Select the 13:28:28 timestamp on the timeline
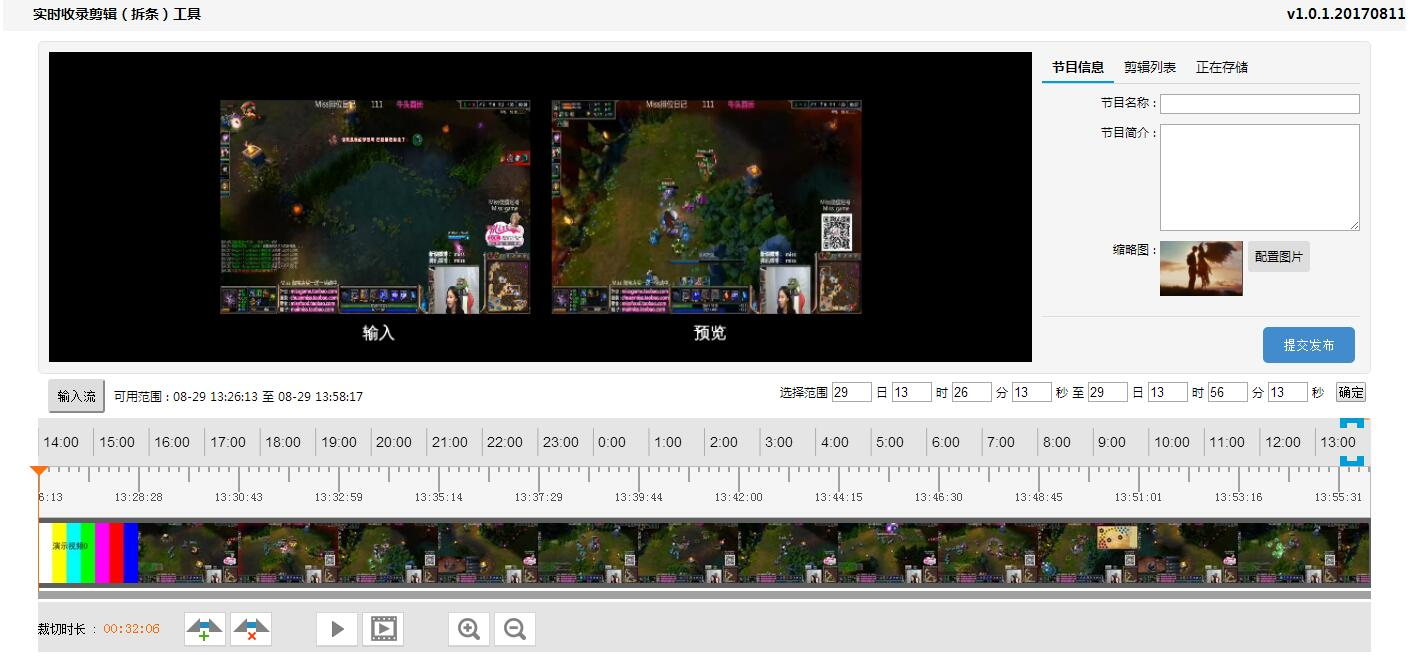 (138, 497)
